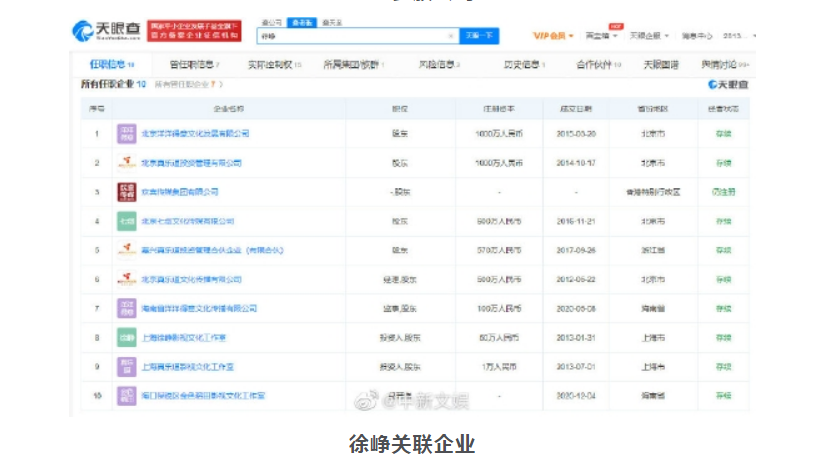Open the row 7 Hainan culture media company link
The height and width of the screenshot is (459, 832).
click(199, 308)
